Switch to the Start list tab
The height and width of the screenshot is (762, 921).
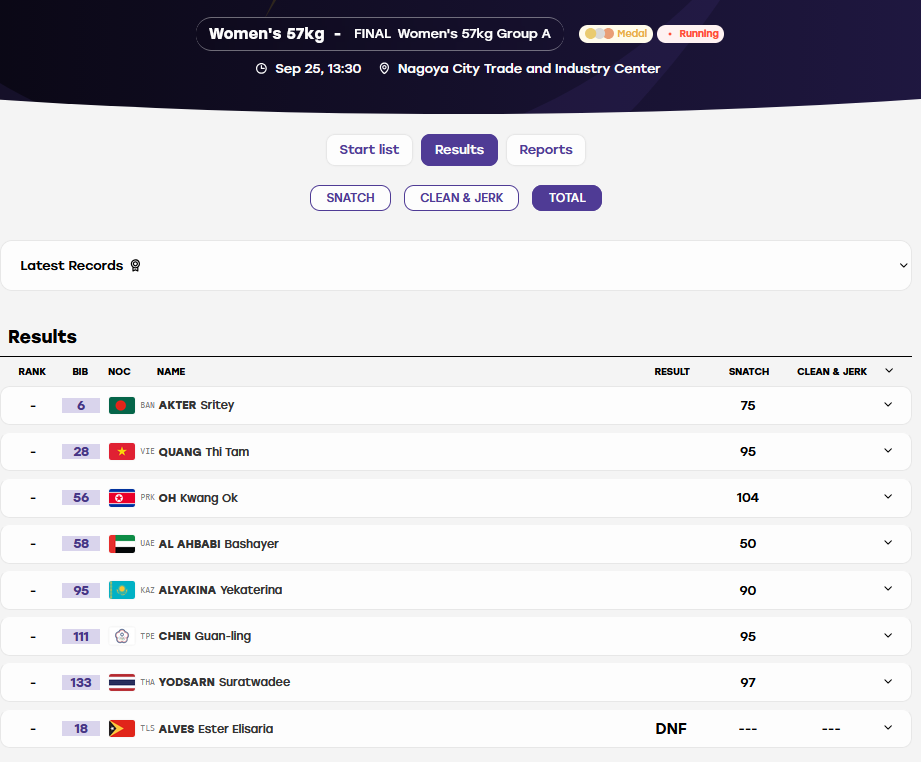369,150
